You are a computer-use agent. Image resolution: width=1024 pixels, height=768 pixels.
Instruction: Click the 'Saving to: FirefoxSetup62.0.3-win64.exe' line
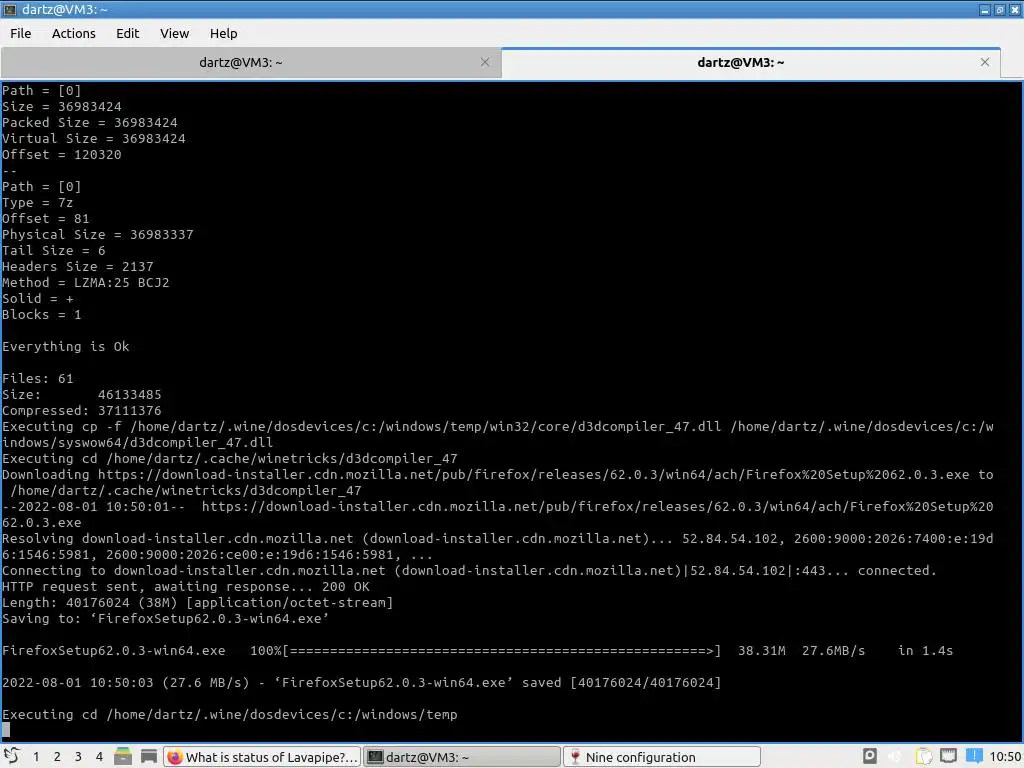pyautogui.click(x=165, y=618)
